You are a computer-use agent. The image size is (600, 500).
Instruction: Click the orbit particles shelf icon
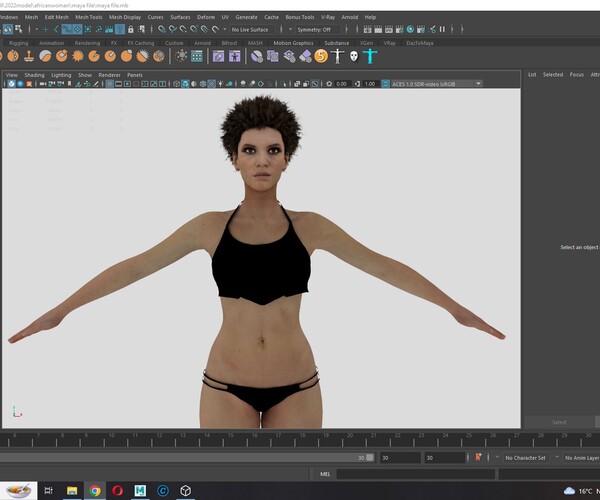tap(181, 56)
